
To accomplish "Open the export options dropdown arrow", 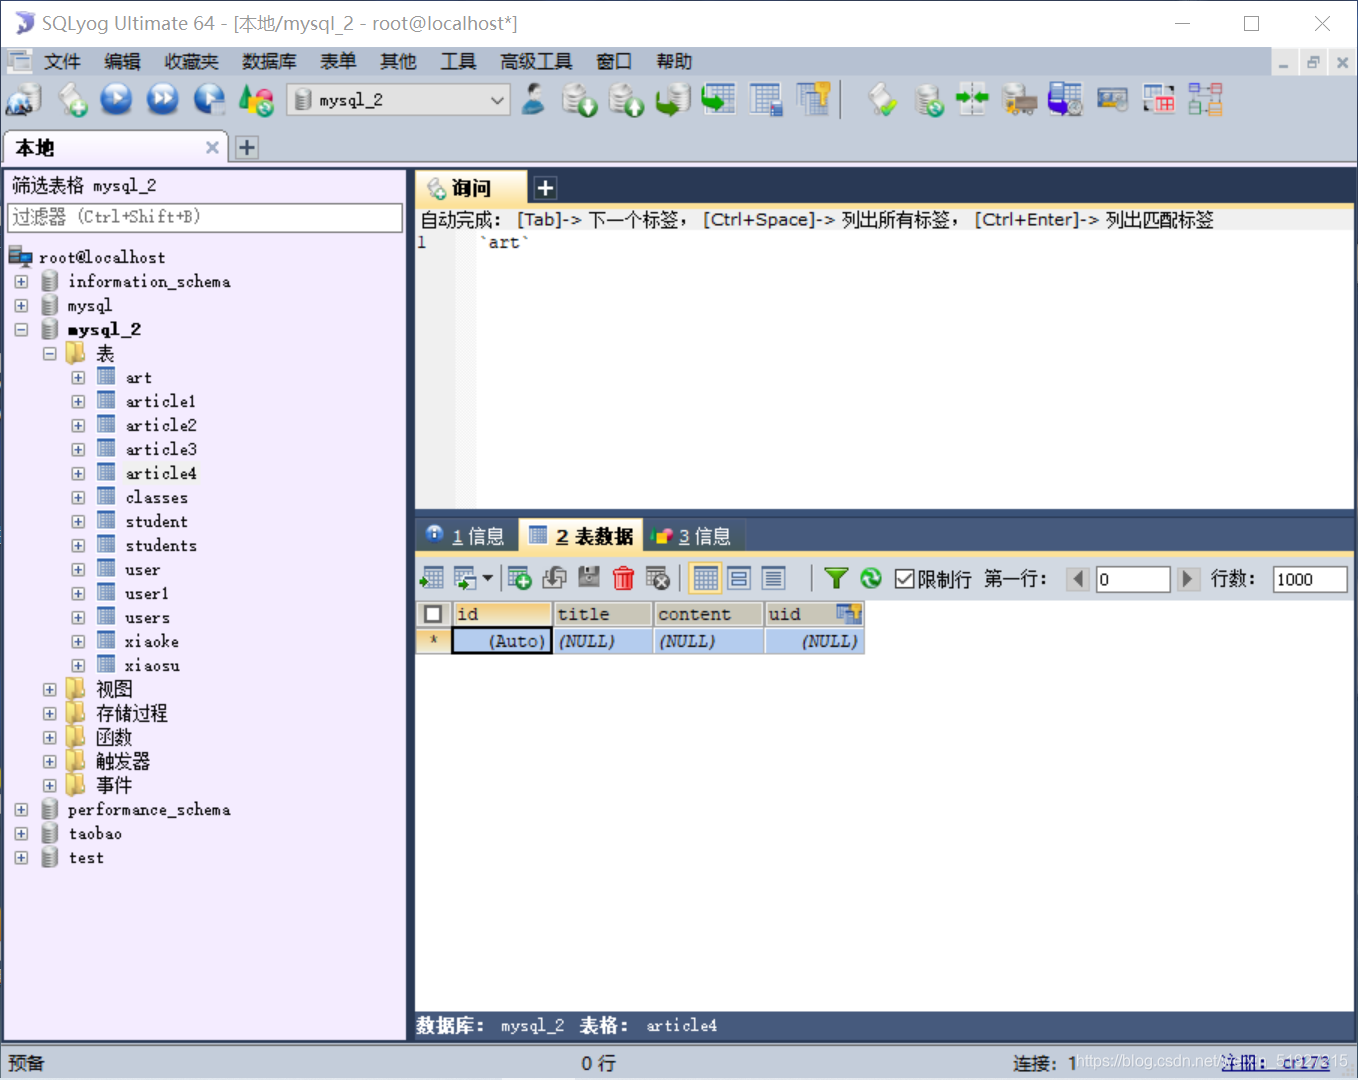I will click(x=487, y=578).
